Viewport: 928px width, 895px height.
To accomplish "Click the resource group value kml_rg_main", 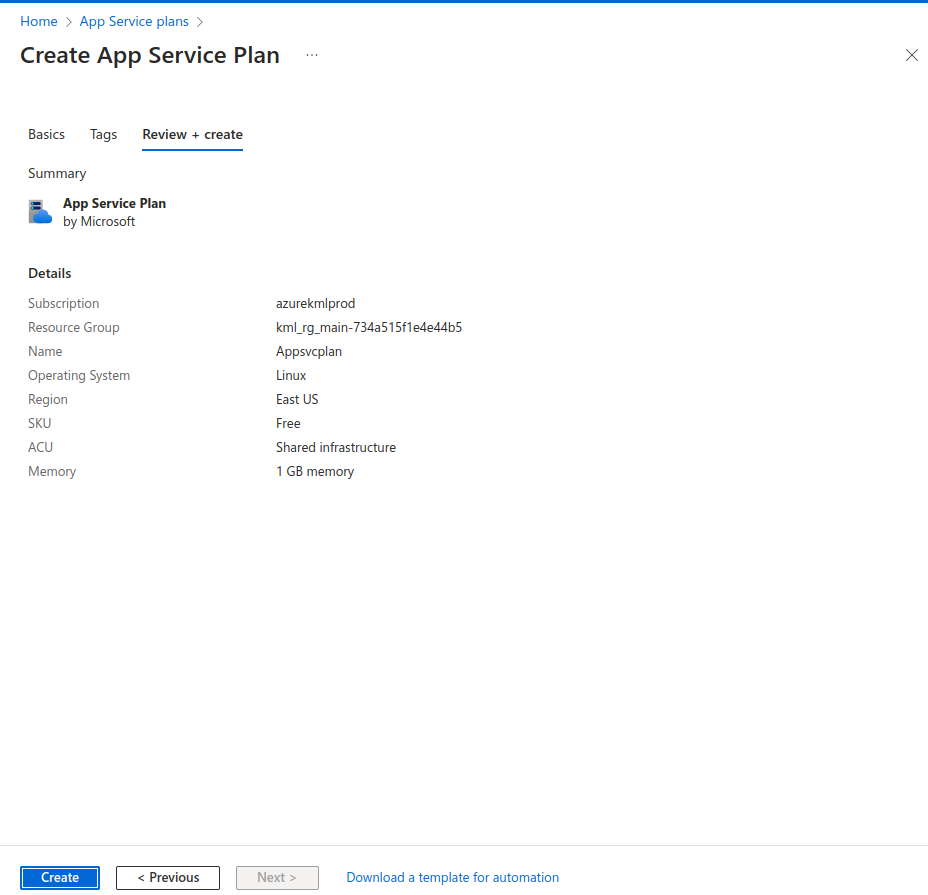I will point(368,327).
